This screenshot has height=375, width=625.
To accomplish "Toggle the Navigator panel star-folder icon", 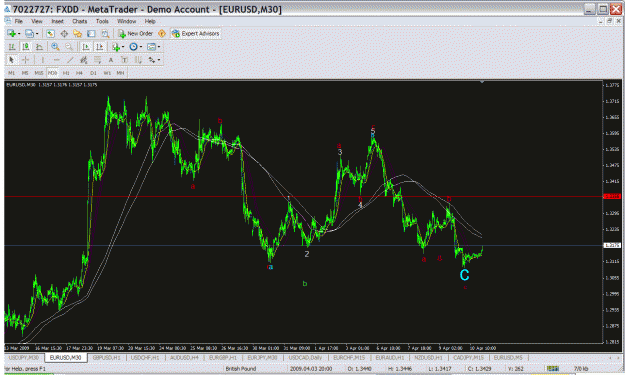I will 77,33.
